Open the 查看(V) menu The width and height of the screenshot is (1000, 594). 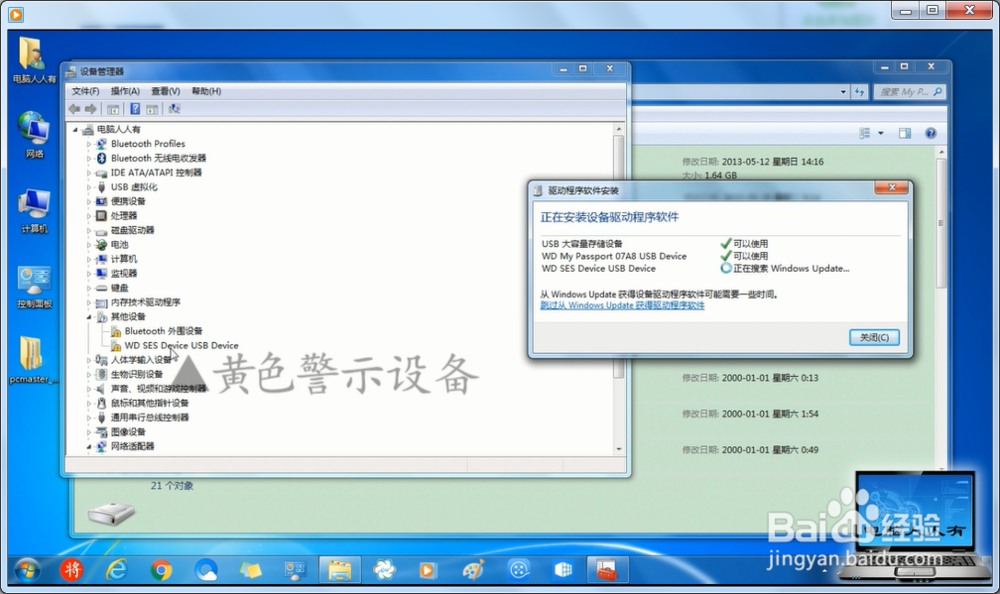165,91
